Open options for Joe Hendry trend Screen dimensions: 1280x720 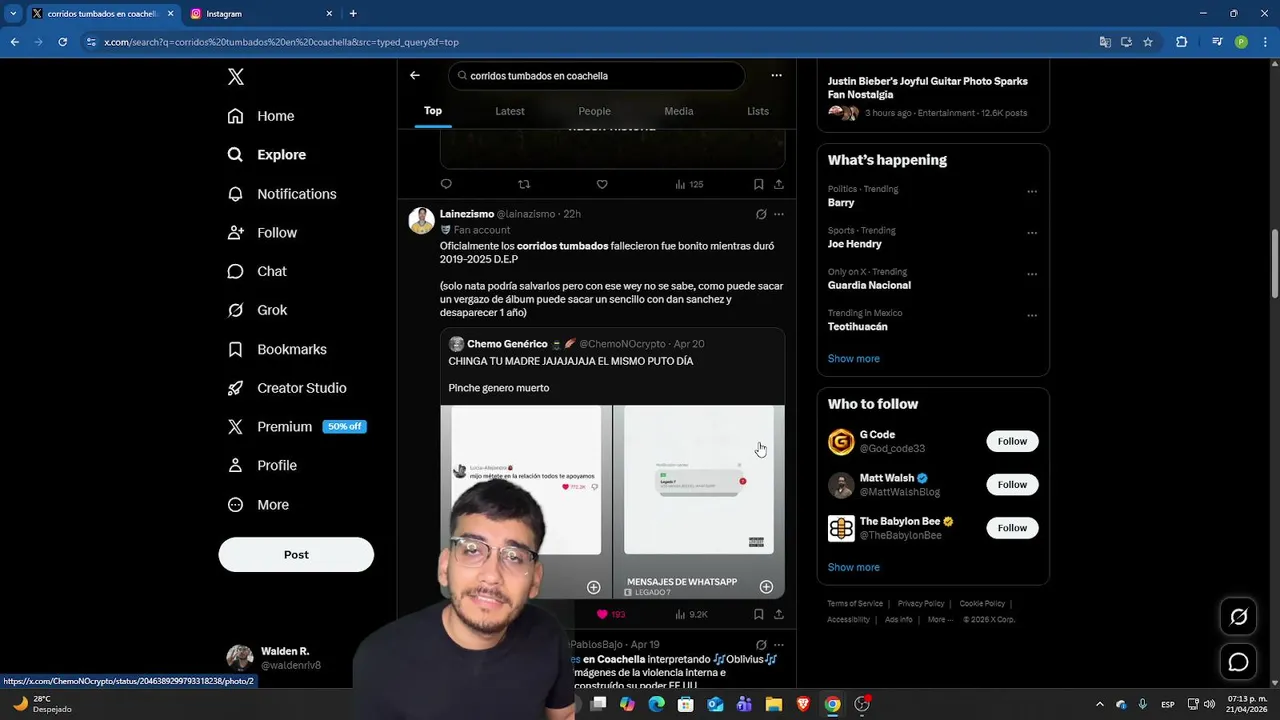[1032, 233]
